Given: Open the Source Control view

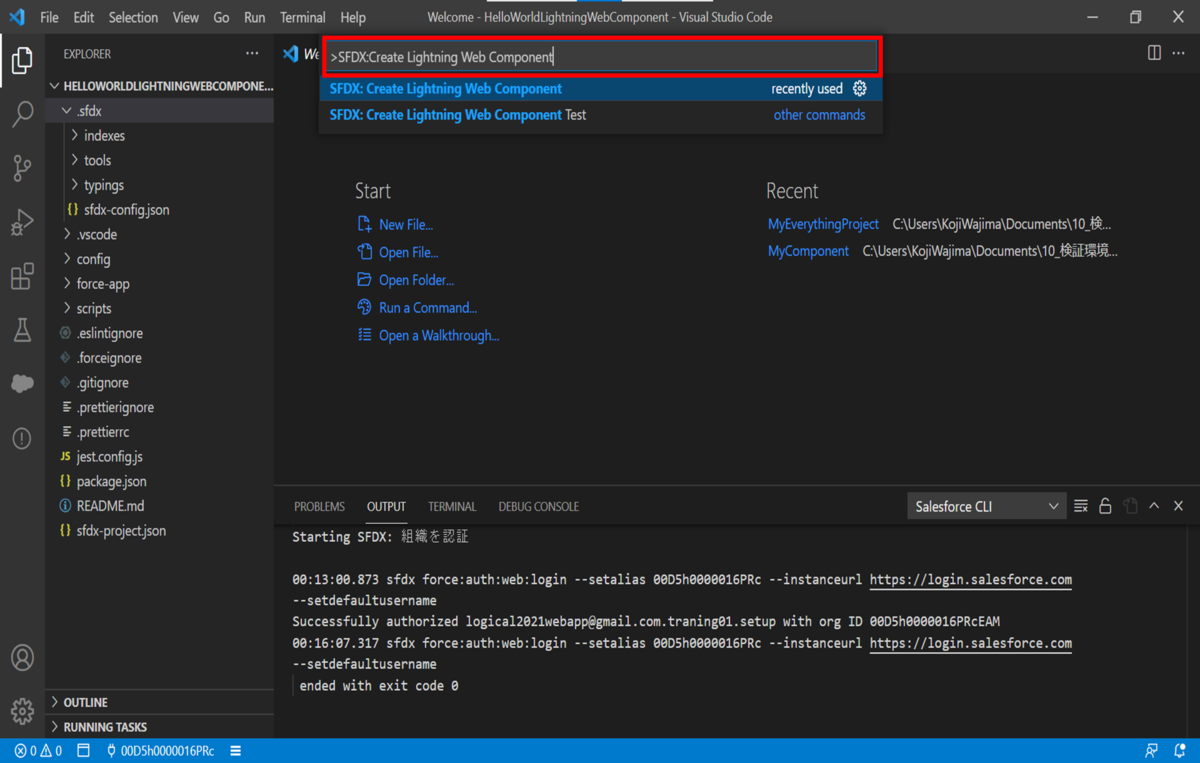Looking at the screenshot, I should pyautogui.click(x=22, y=168).
